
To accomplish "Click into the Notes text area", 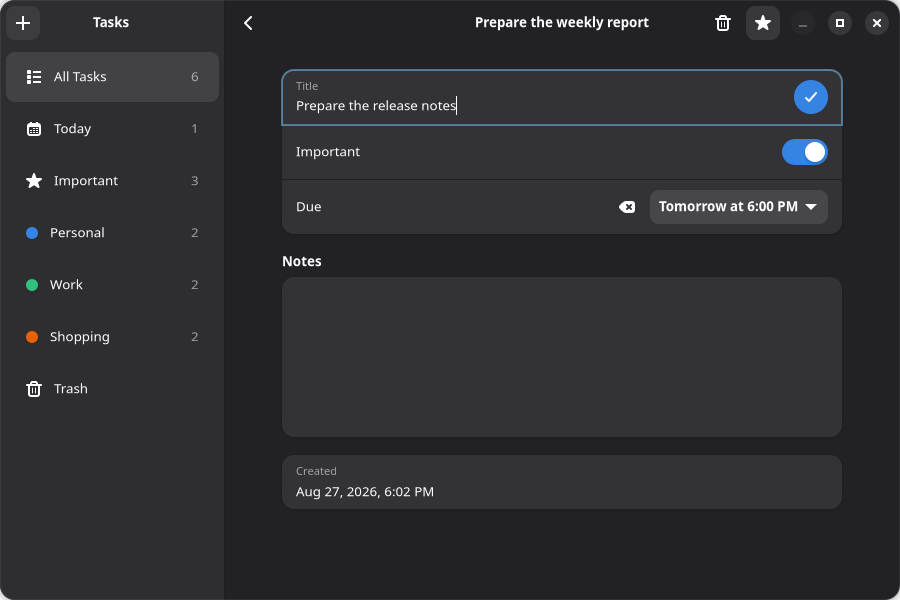I will [562, 357].
